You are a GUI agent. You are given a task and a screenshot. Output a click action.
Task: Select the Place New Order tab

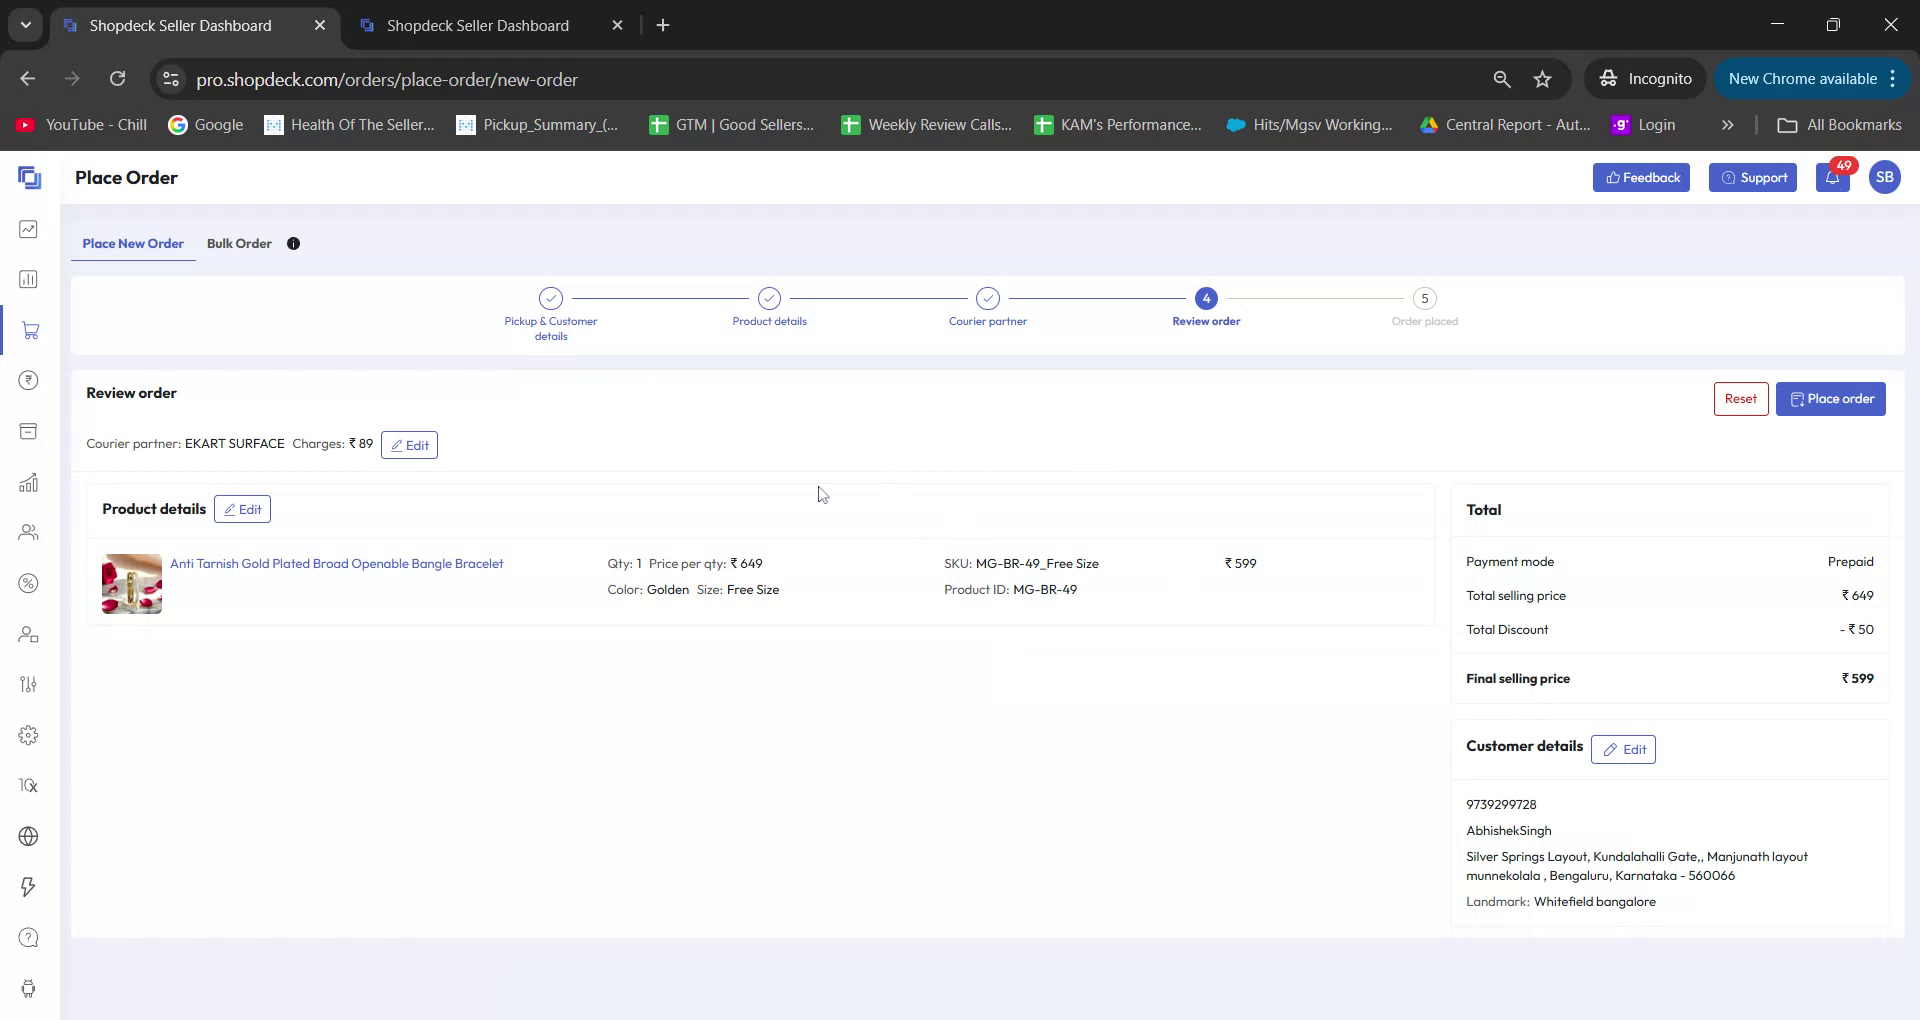click(x=132, y=243)
